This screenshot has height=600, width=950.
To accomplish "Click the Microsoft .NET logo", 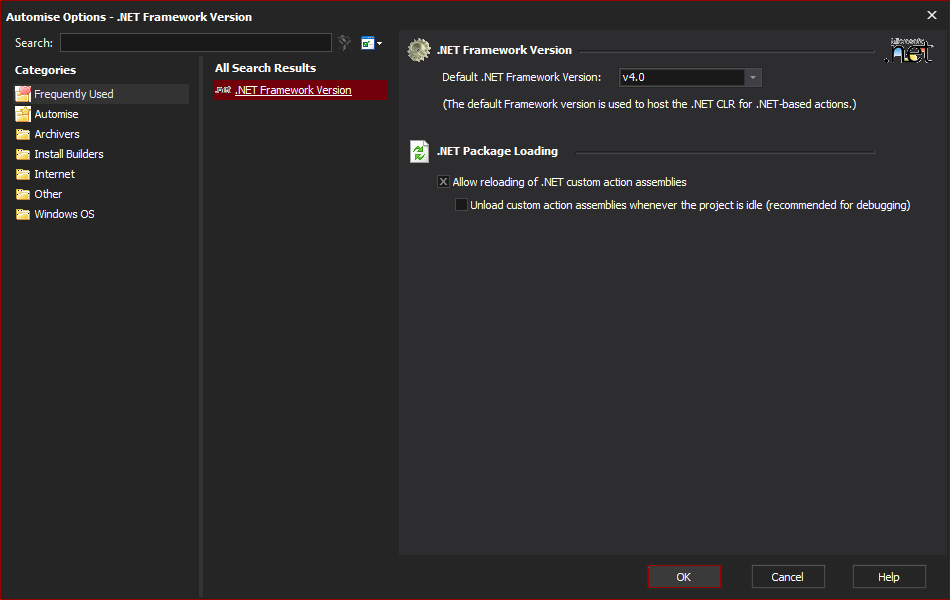I will [909, 50].
